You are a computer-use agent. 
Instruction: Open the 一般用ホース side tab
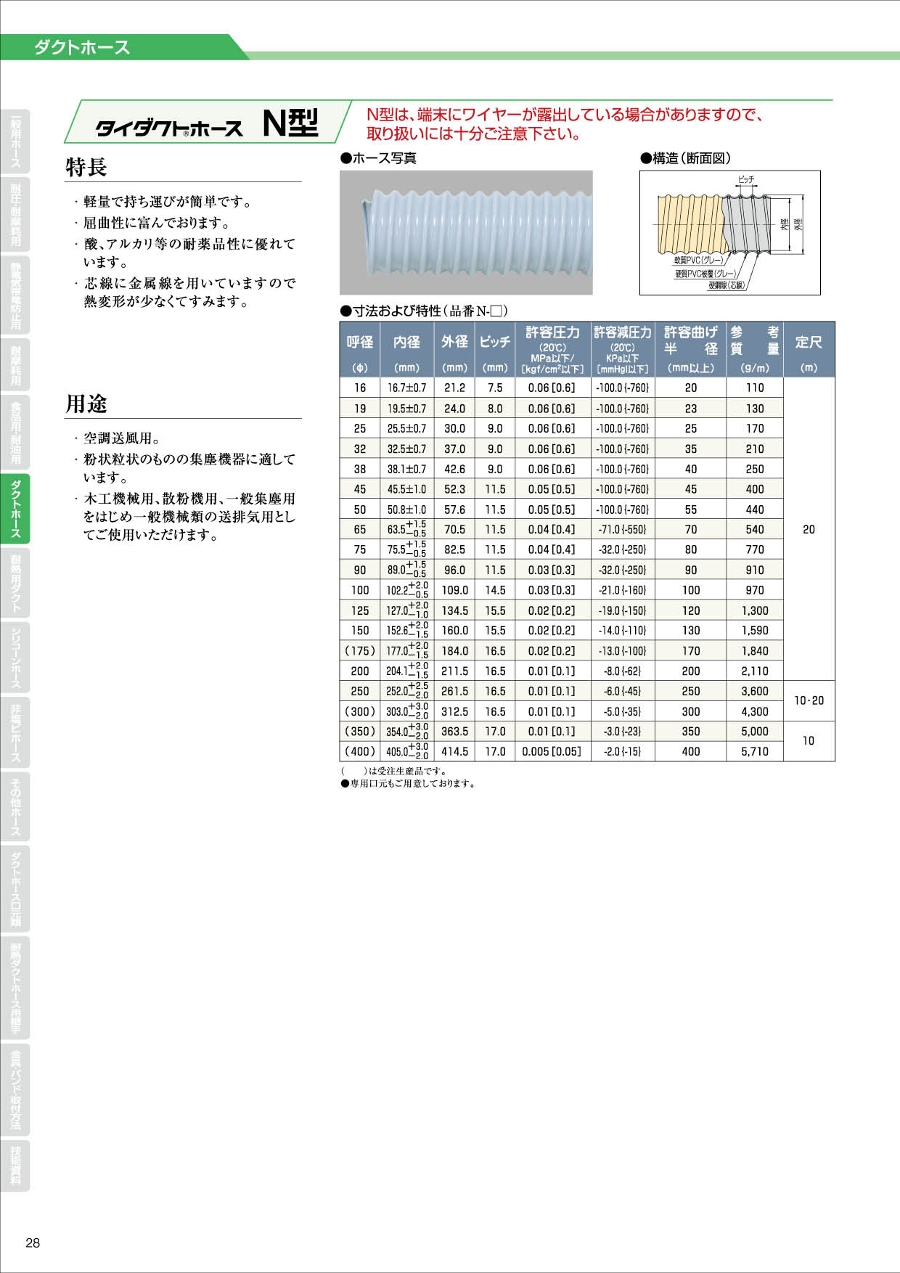pos(15,139)
